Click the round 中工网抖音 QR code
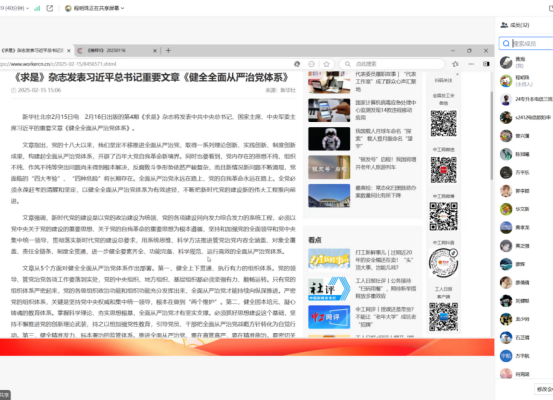The image size is (553, 400). [x=444, y=262]
